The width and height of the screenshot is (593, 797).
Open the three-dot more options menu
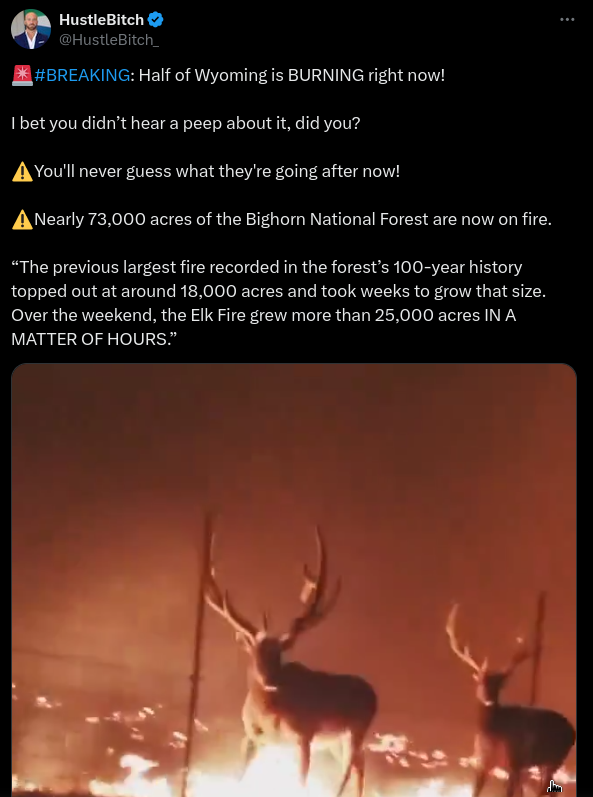click(567, 19)
